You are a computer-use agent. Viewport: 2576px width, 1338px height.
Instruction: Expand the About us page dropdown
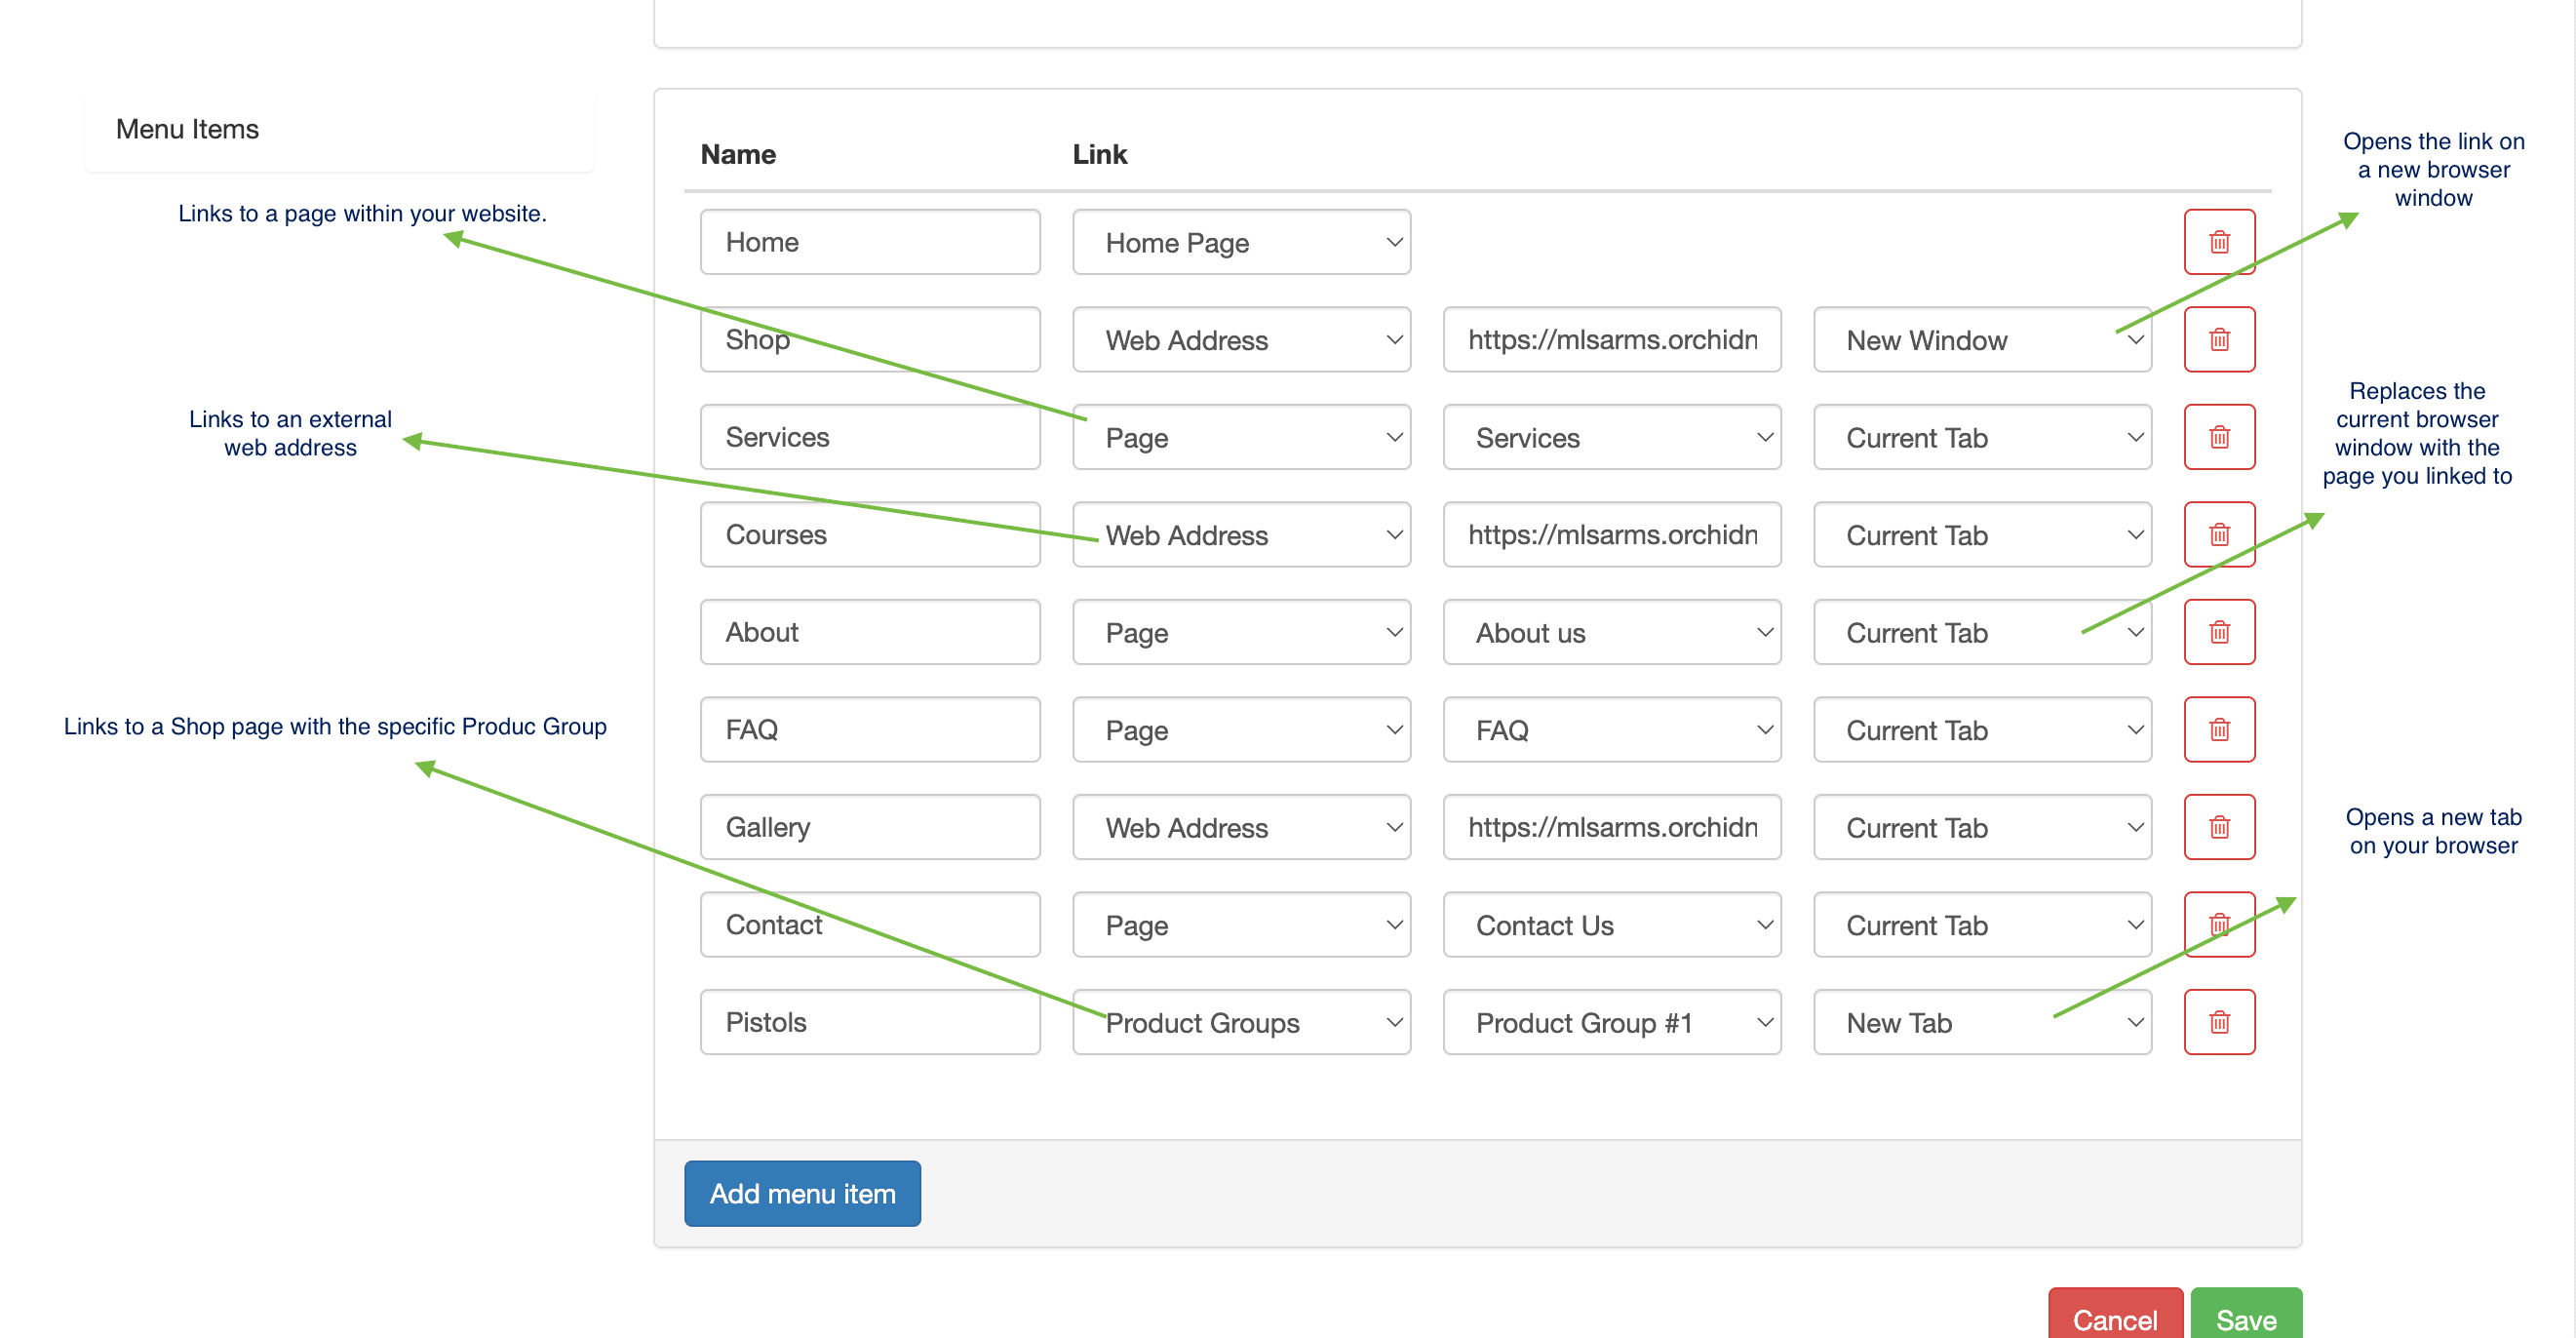pyautogui.click(x=1611, y=632)
